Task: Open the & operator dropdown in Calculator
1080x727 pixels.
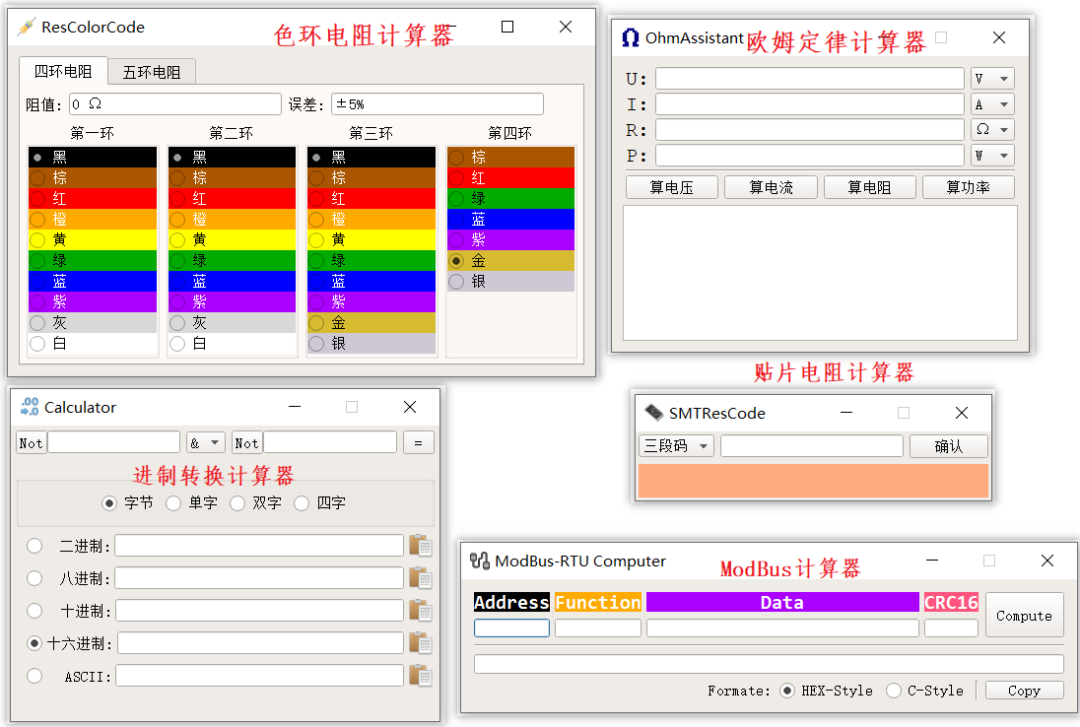Action: (205, 442)
